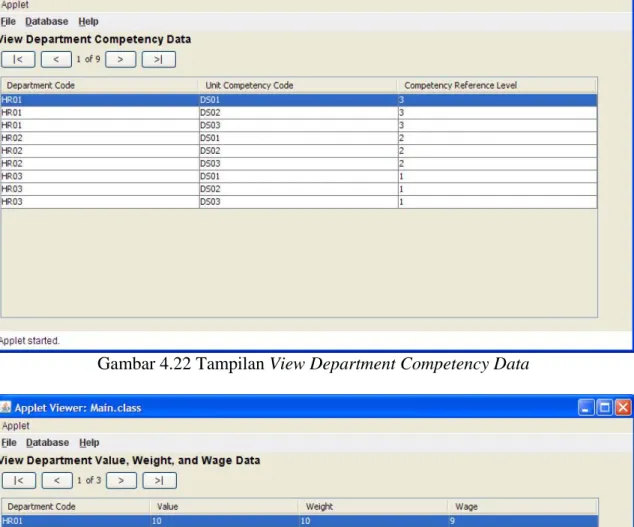634x527 pixels.
Task: Select the row HR02 with DS03
Action: click(299, 163)
